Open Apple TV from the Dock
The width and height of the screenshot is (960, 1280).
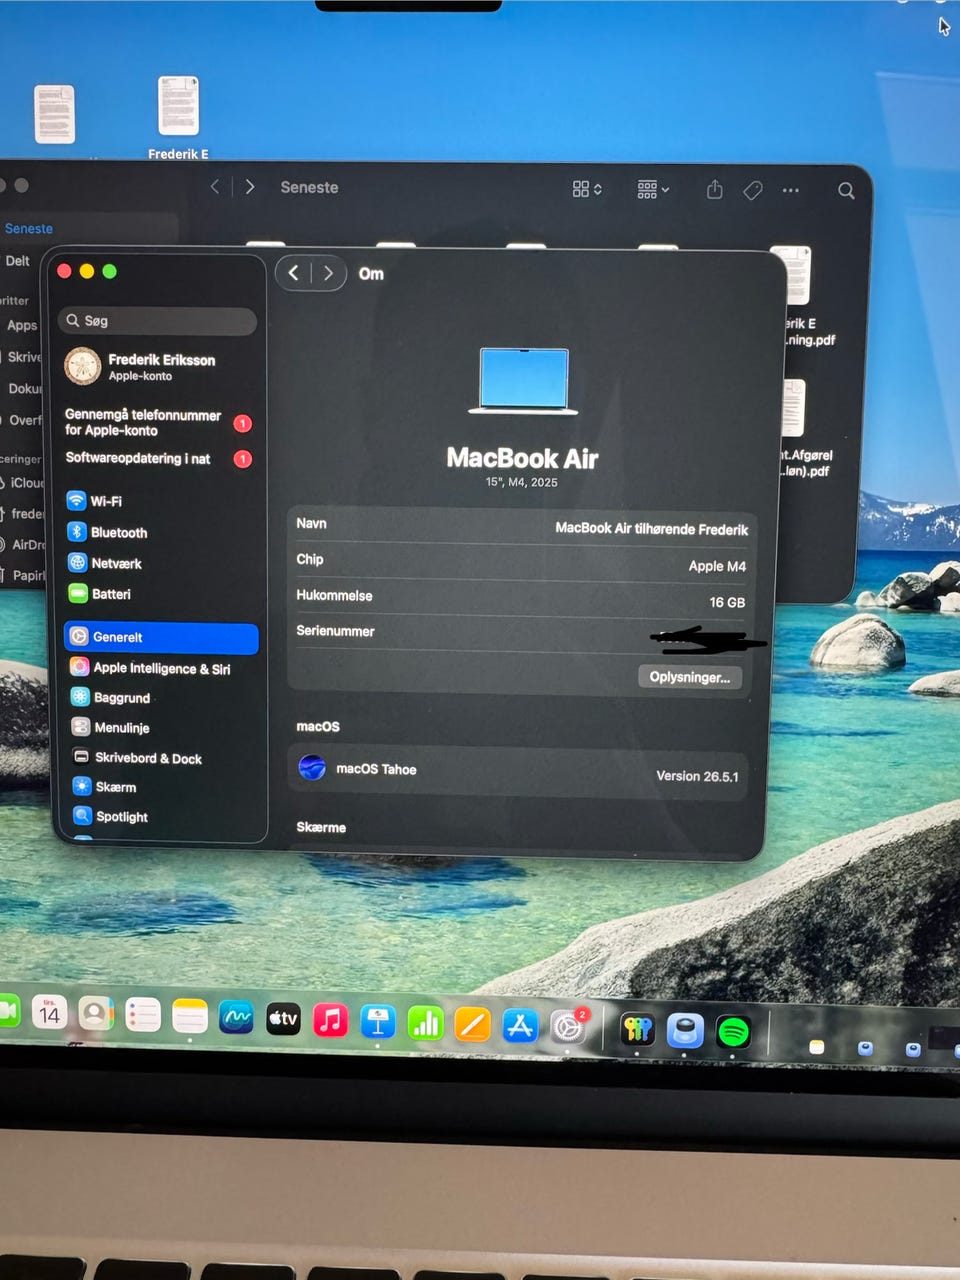283,1019
